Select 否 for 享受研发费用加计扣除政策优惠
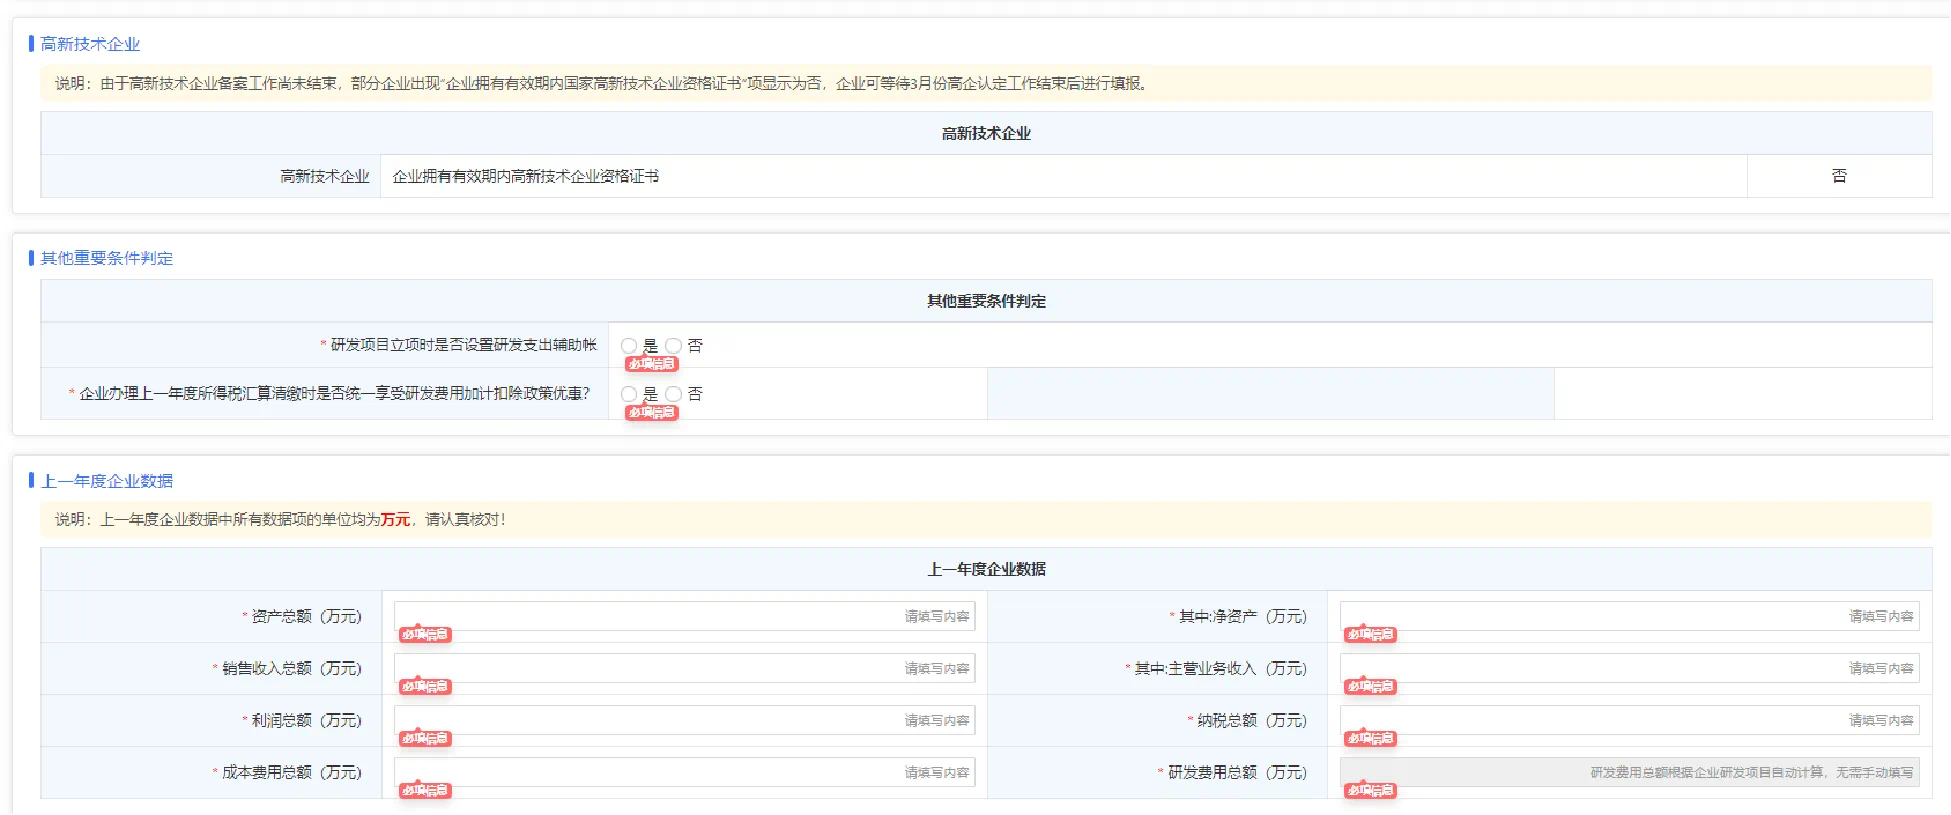 coord(674,394)
